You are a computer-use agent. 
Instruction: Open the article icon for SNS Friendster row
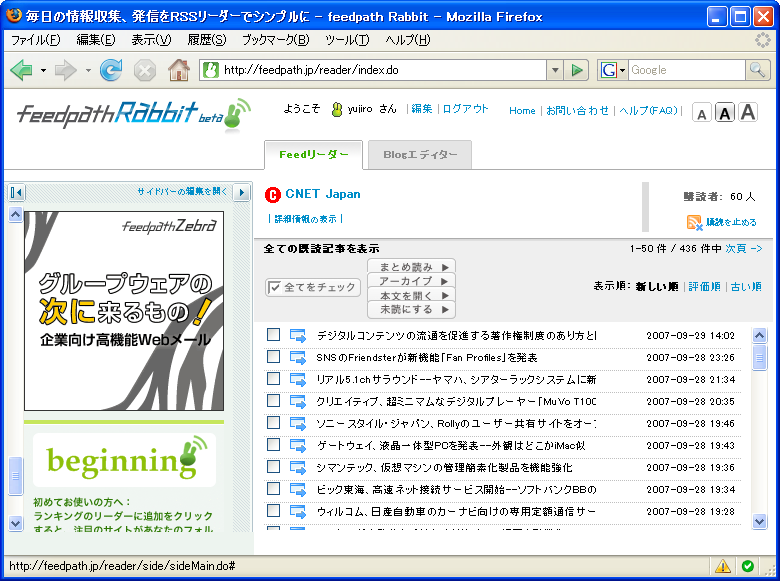[x=297, y=358]
